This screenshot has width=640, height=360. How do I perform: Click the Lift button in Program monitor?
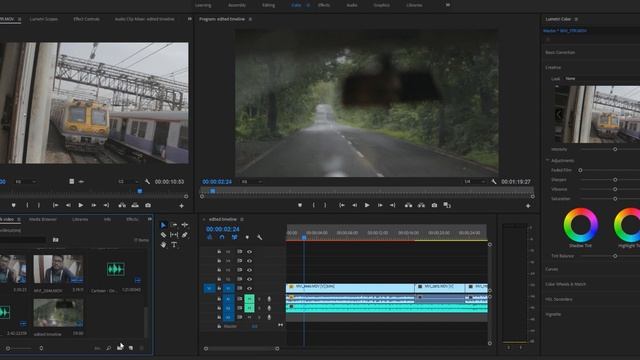click(x=408, y=205)
